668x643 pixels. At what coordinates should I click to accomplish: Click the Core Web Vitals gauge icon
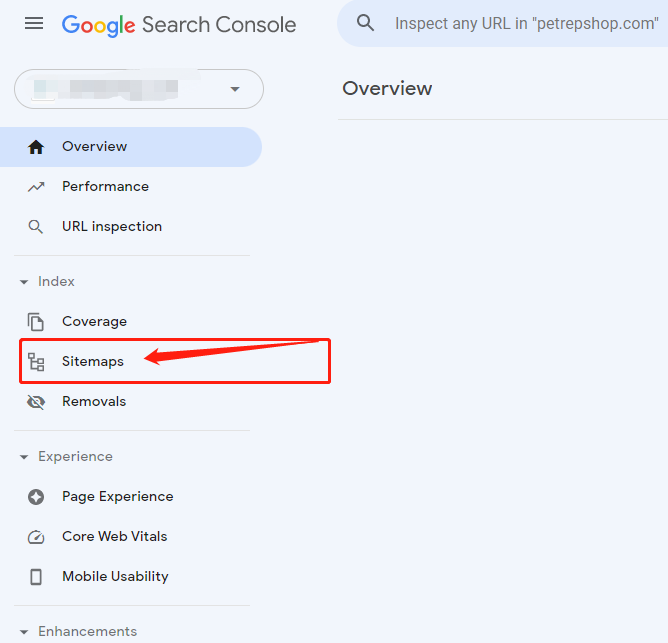[x=36, y=537]
